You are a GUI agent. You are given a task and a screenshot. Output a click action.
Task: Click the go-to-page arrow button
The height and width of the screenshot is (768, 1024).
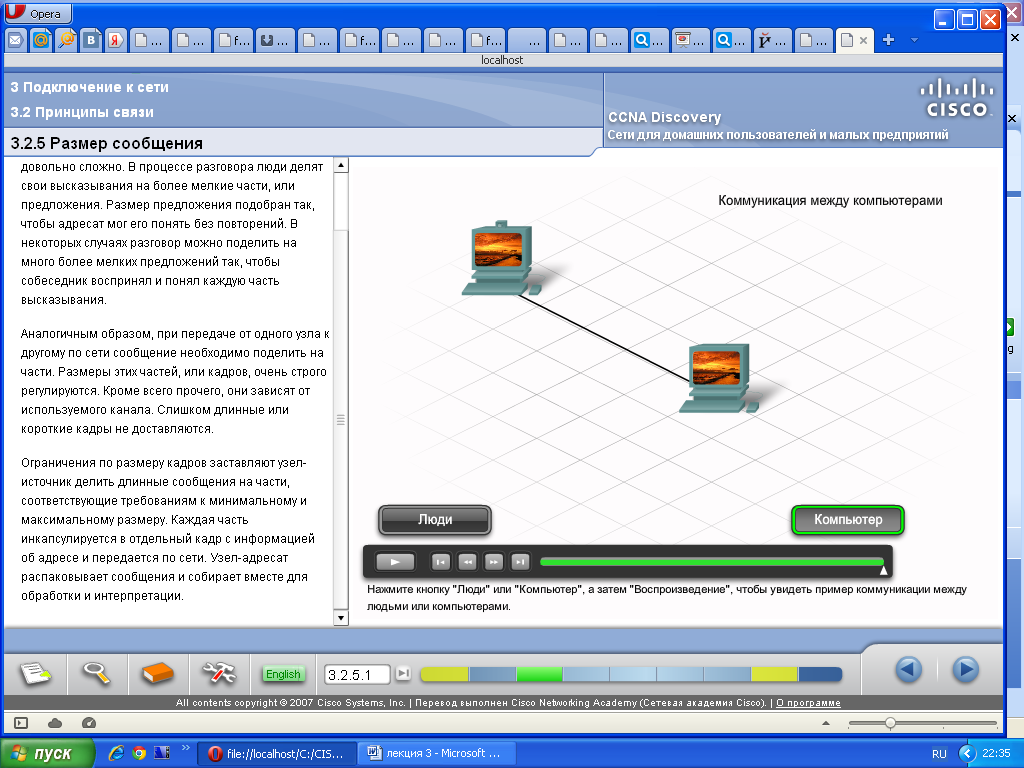click(403, 673)
